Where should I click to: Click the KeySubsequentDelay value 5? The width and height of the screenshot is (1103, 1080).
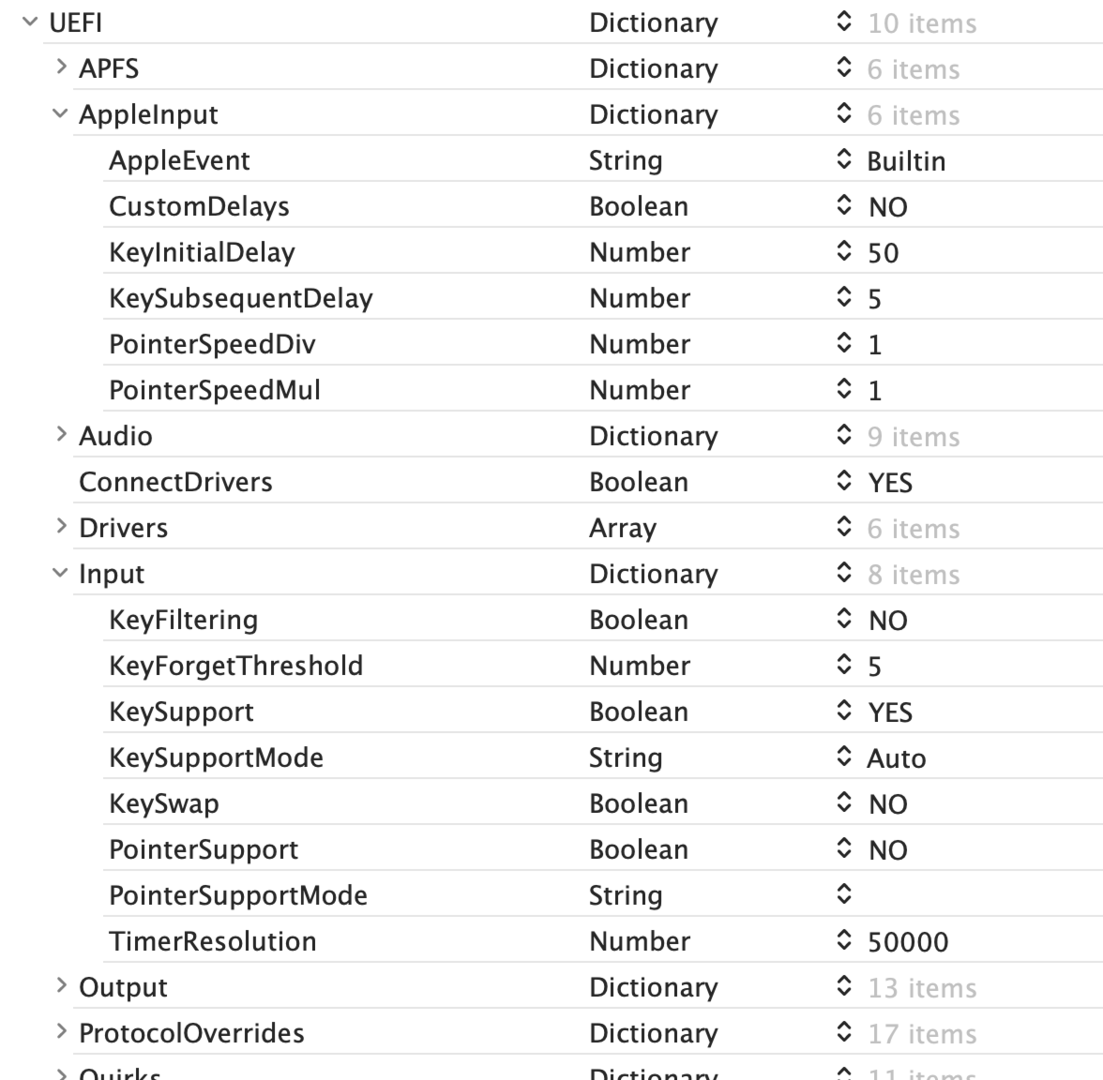(x=875, y=299)
